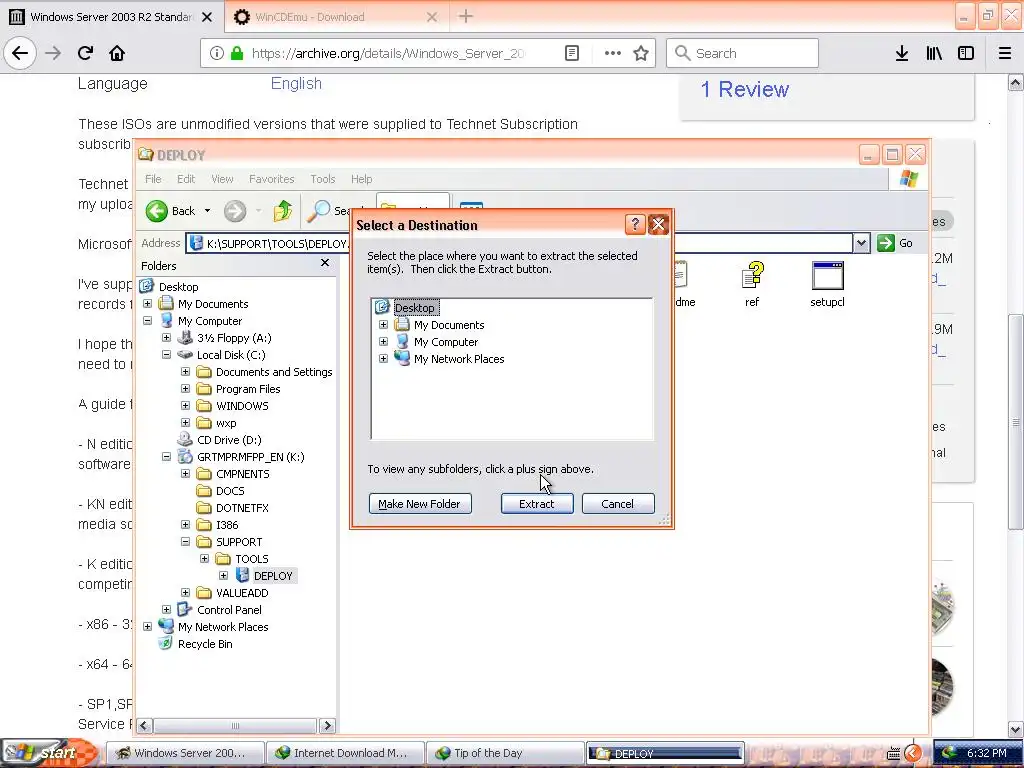Click Back button in DEPLOY window

click(170, 211)
